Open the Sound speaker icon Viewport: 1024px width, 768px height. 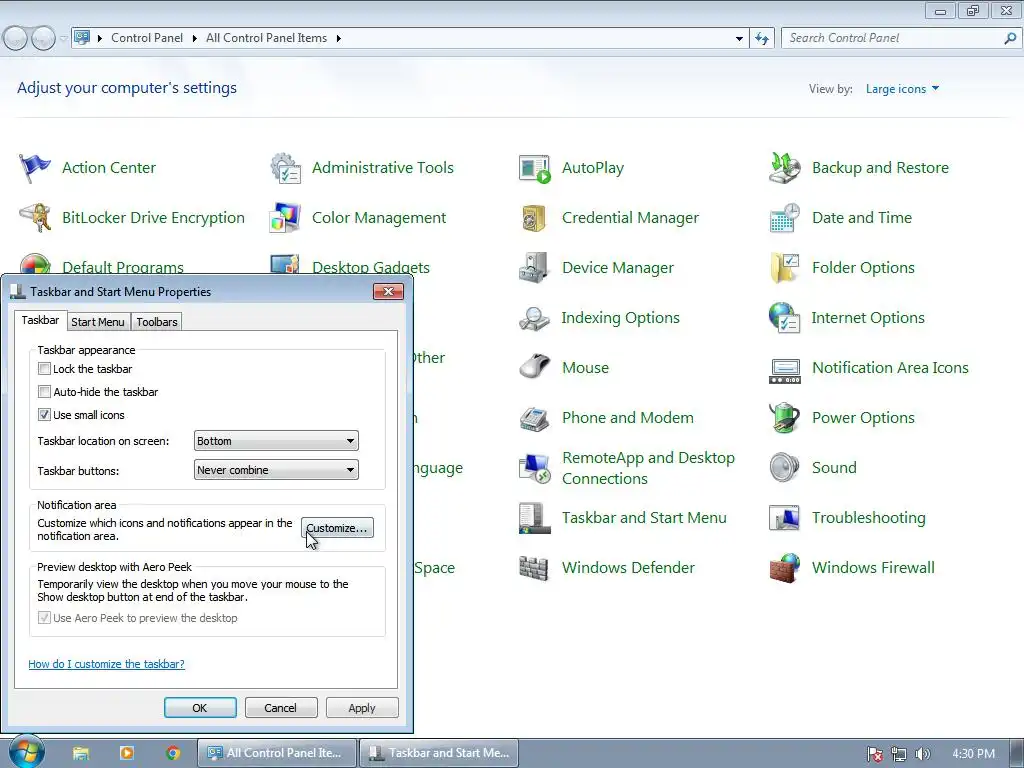pos(784,468)
